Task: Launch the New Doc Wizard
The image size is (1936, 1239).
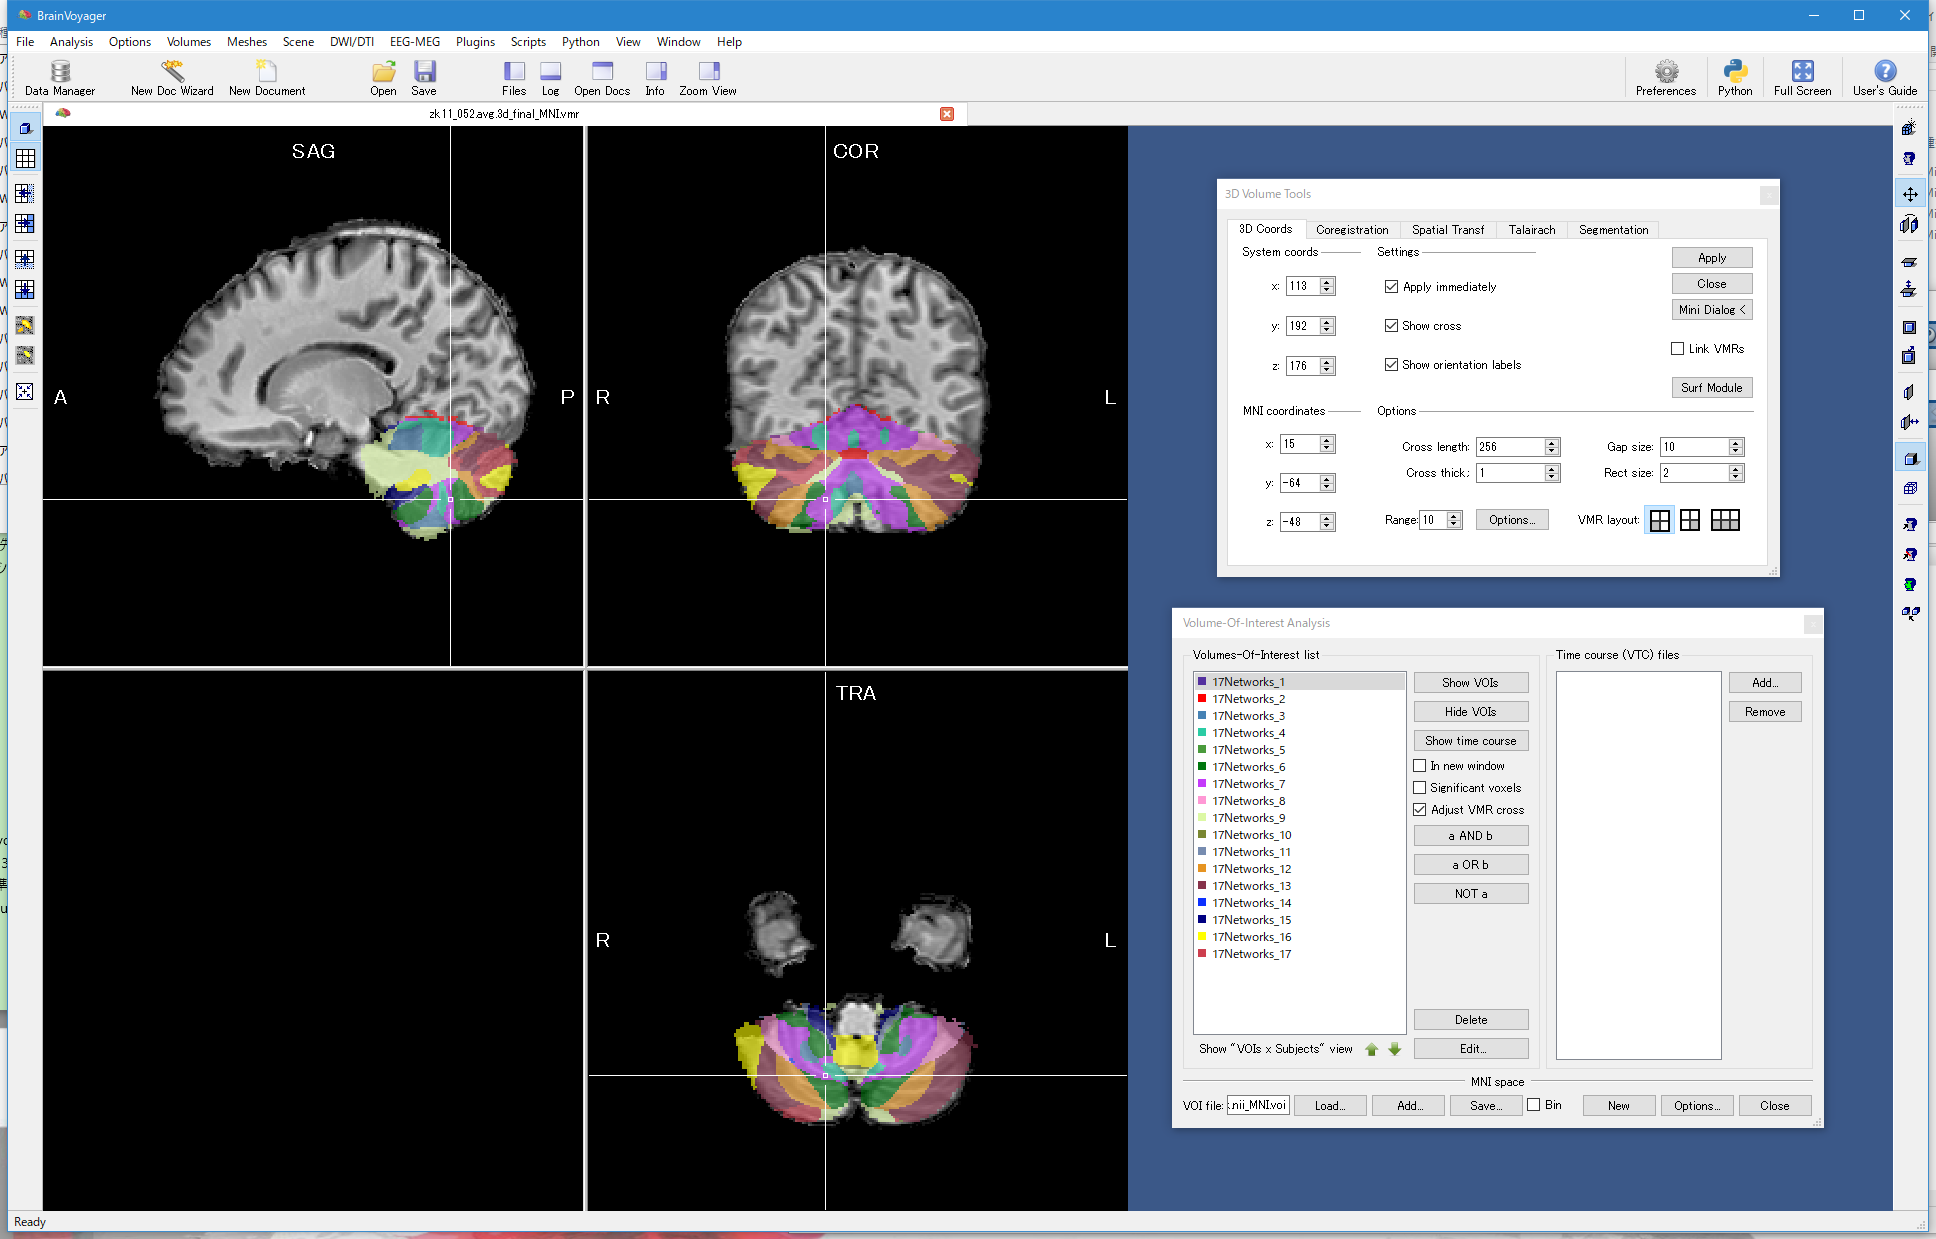Action: point(172,77)
